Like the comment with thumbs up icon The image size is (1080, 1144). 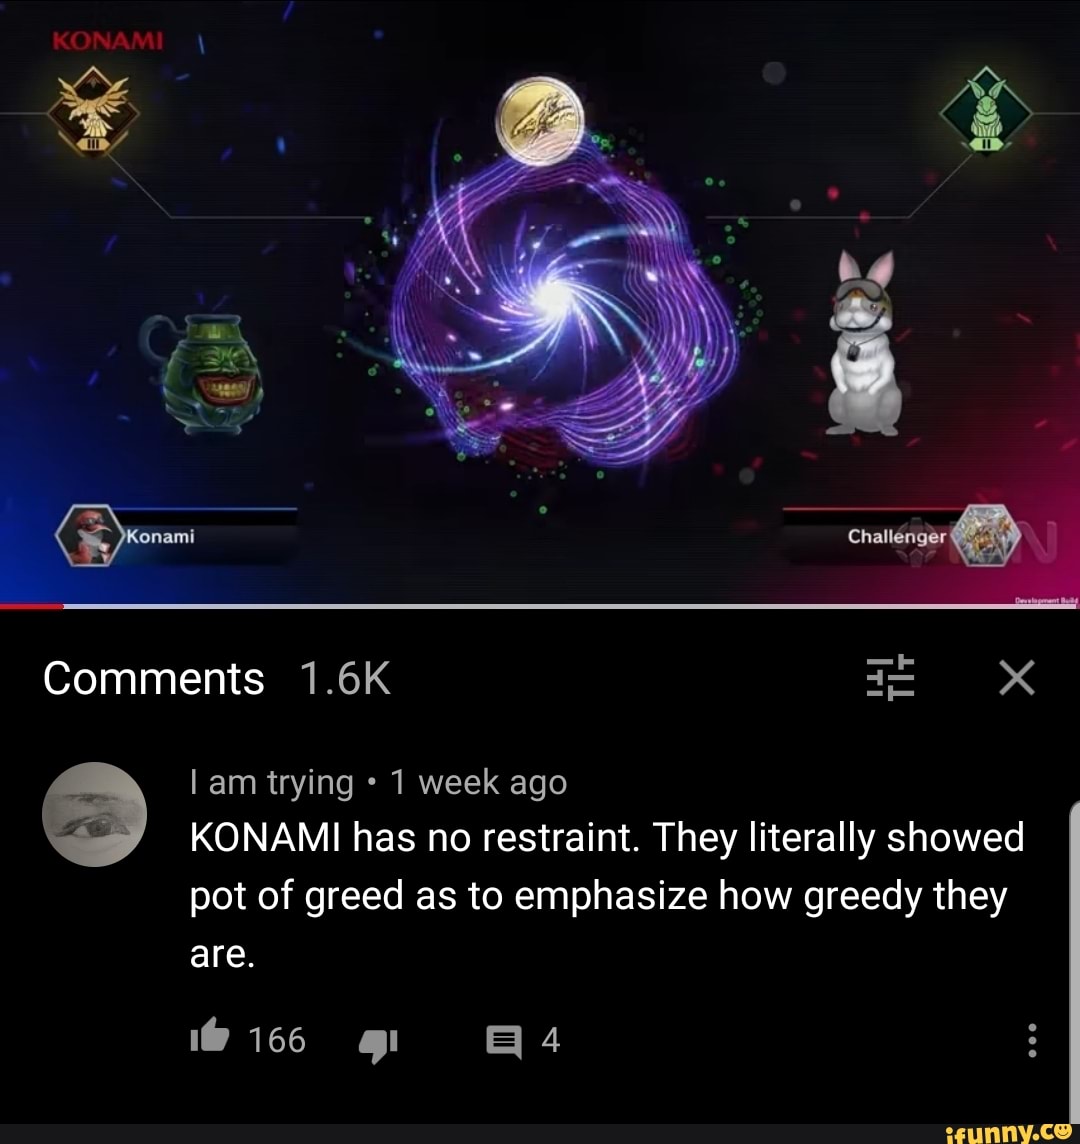[210, 1036]
